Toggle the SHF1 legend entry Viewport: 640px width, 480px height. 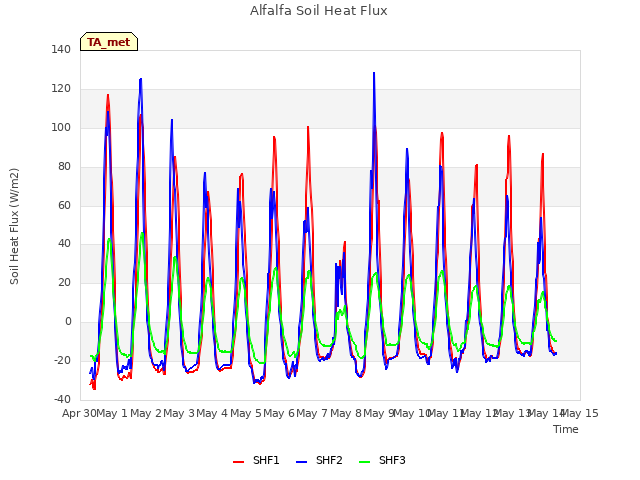tap(256, 460)
